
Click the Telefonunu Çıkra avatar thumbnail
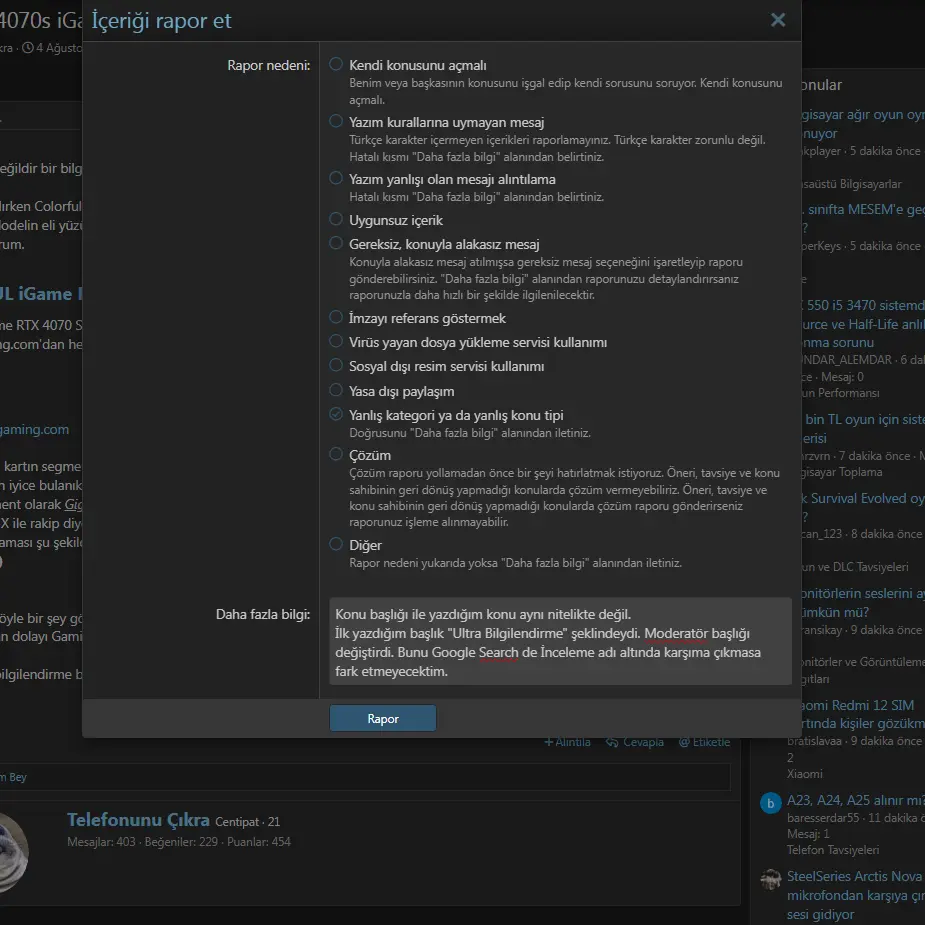pos(14,851)
